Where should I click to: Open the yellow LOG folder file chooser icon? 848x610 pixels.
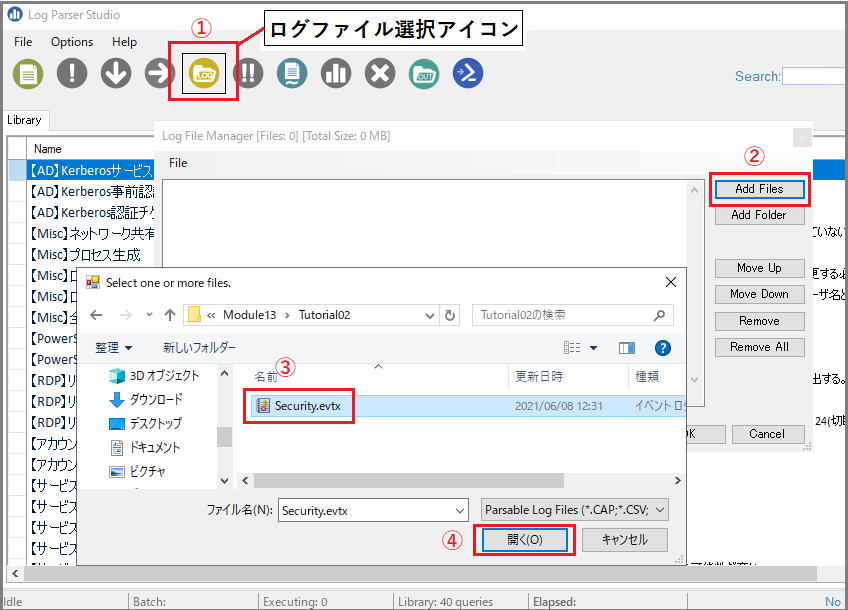pyautogui.click(x=204, y=74)
